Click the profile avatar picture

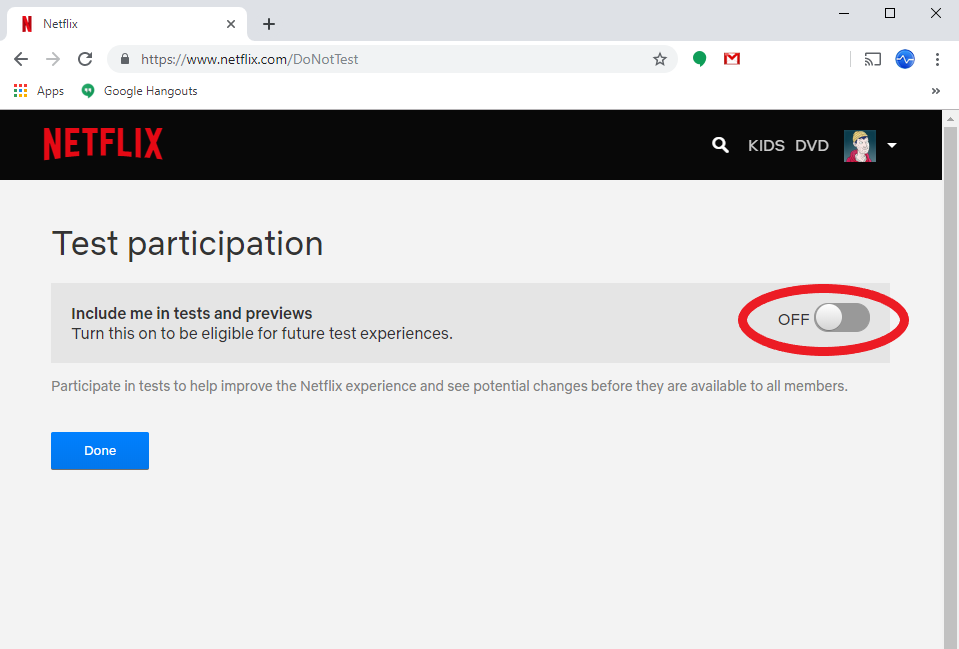click(860, 146)
